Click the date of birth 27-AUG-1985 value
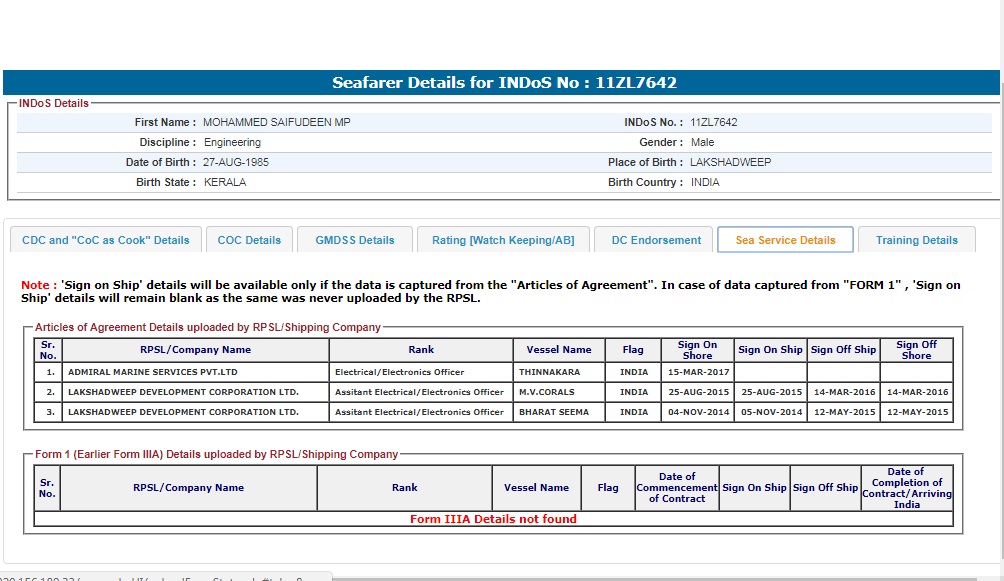 (236, 162)
